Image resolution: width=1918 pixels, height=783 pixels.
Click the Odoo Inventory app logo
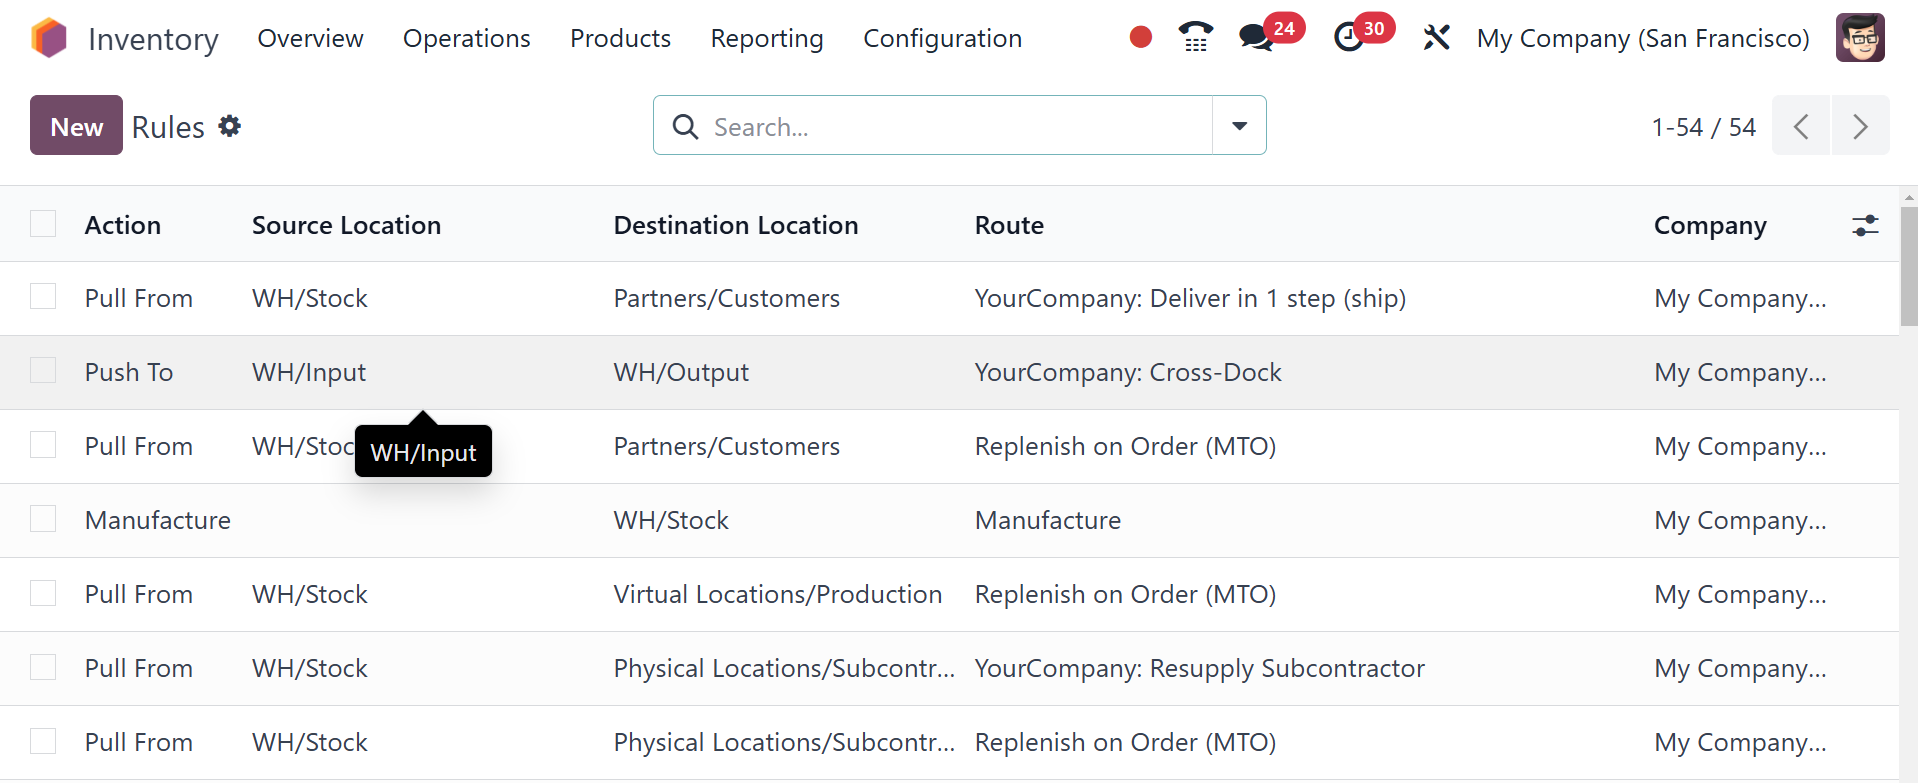[49, 38]
